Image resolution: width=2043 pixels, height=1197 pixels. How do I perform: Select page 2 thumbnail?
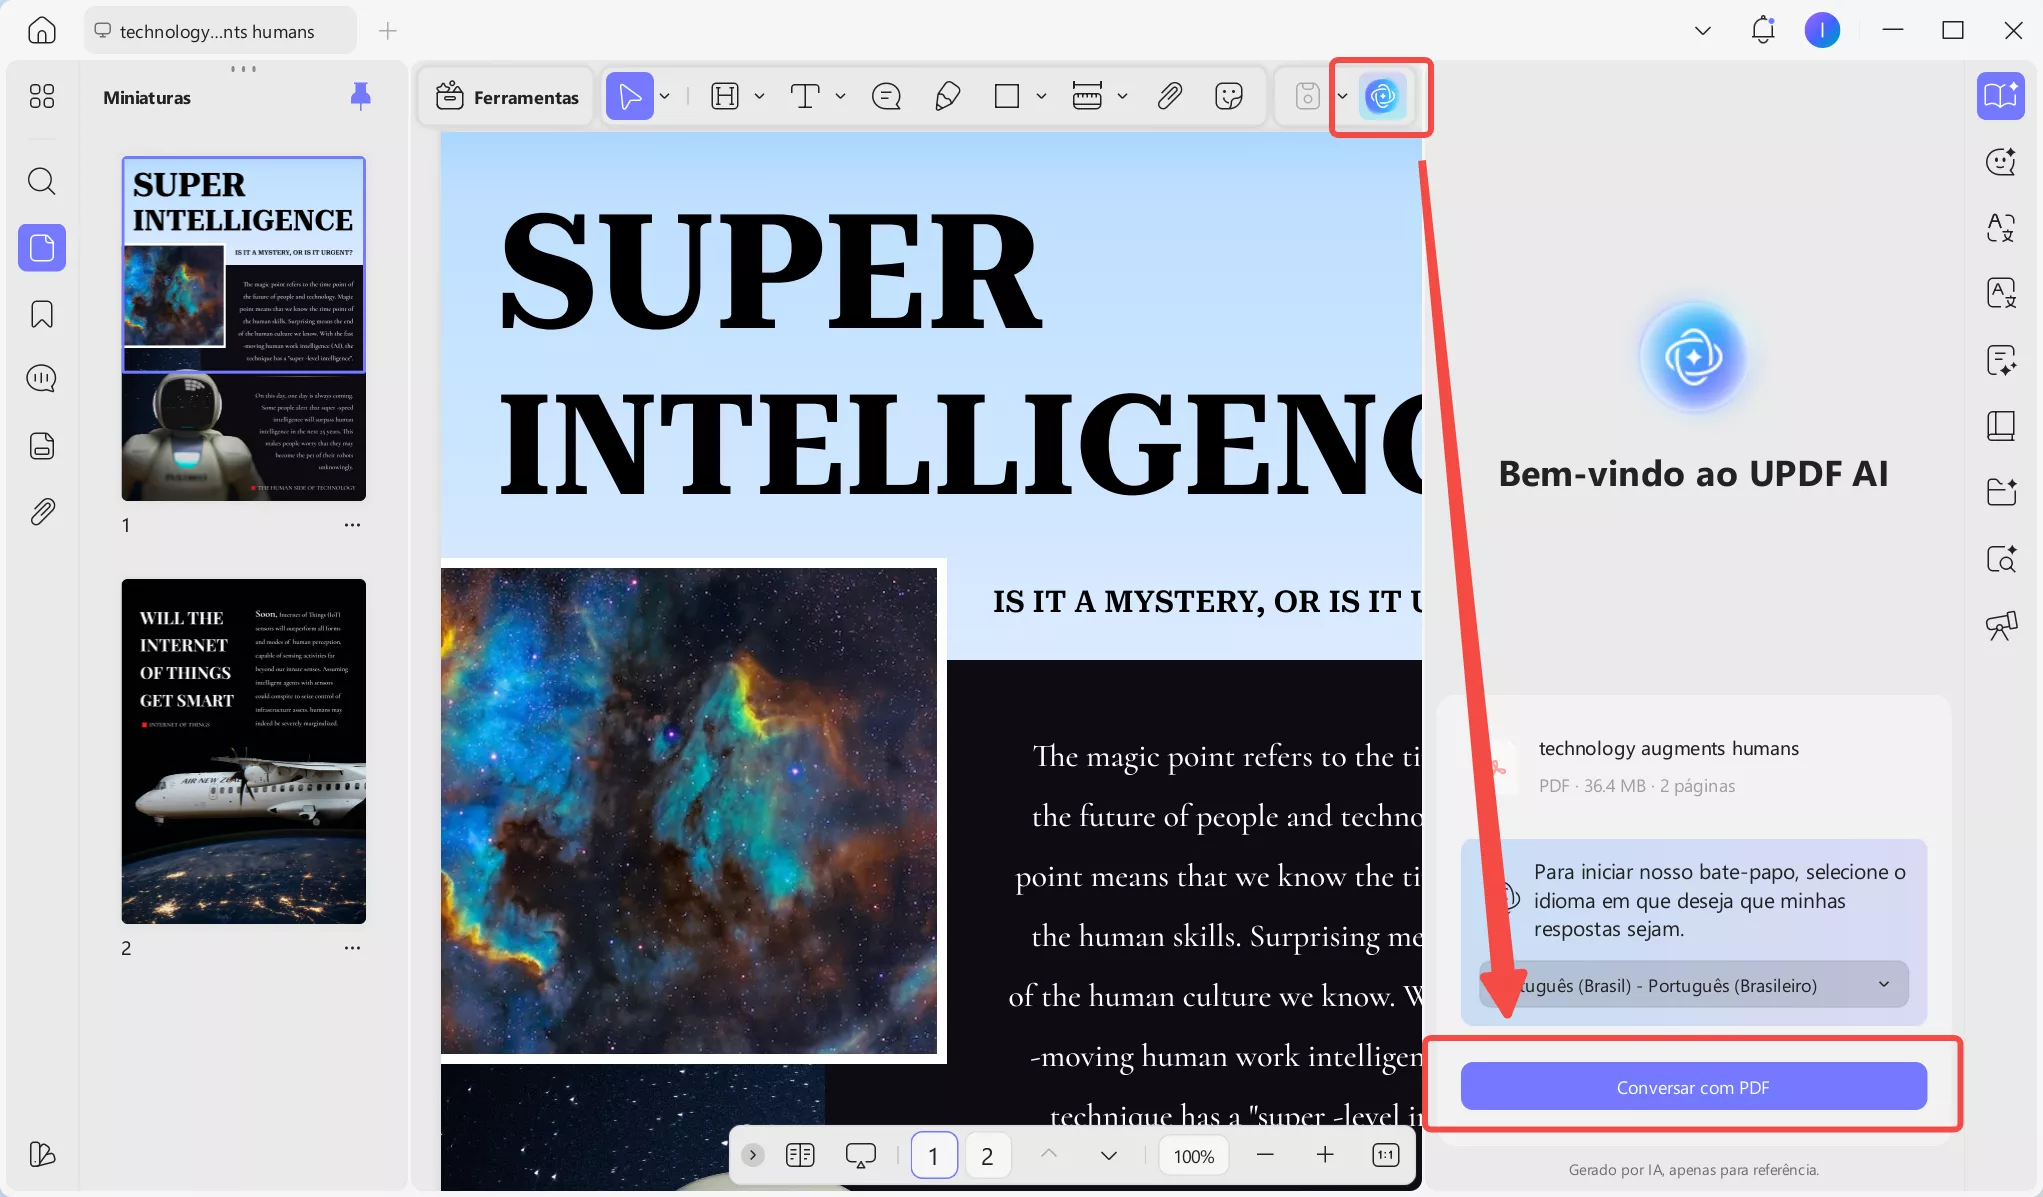(243, 751)
